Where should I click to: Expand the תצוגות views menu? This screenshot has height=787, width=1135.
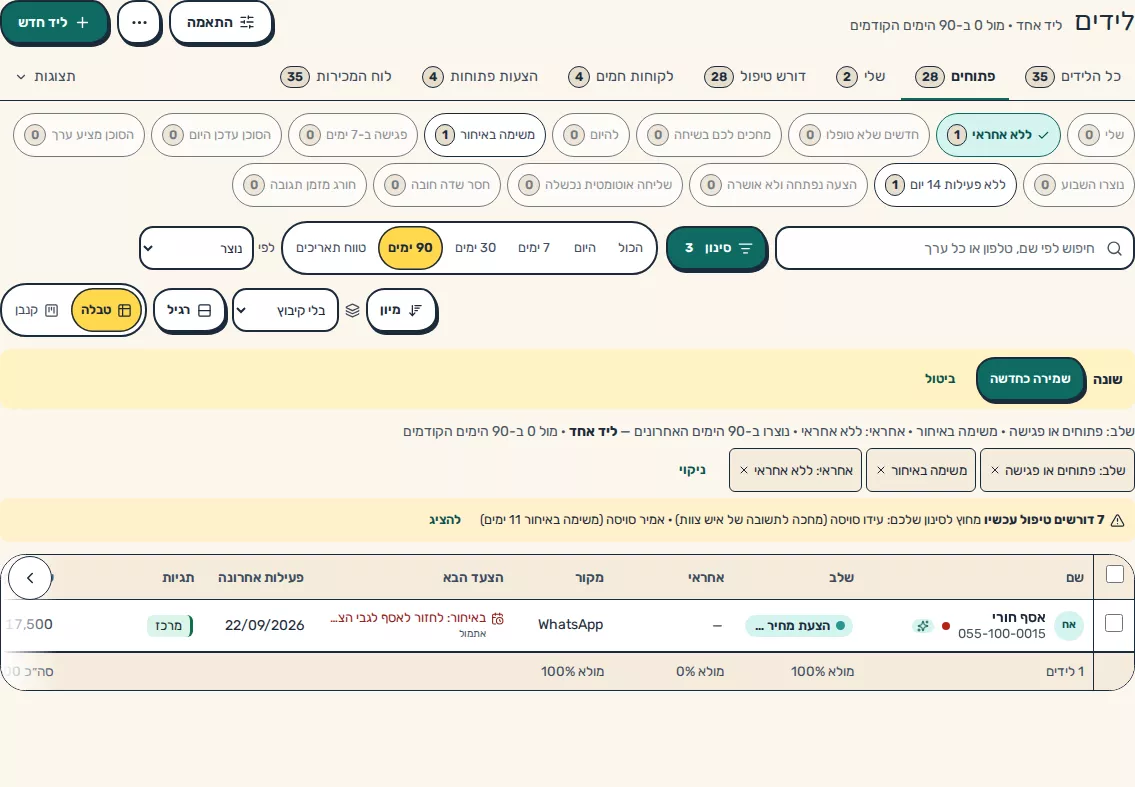click(x=45, y=76)
